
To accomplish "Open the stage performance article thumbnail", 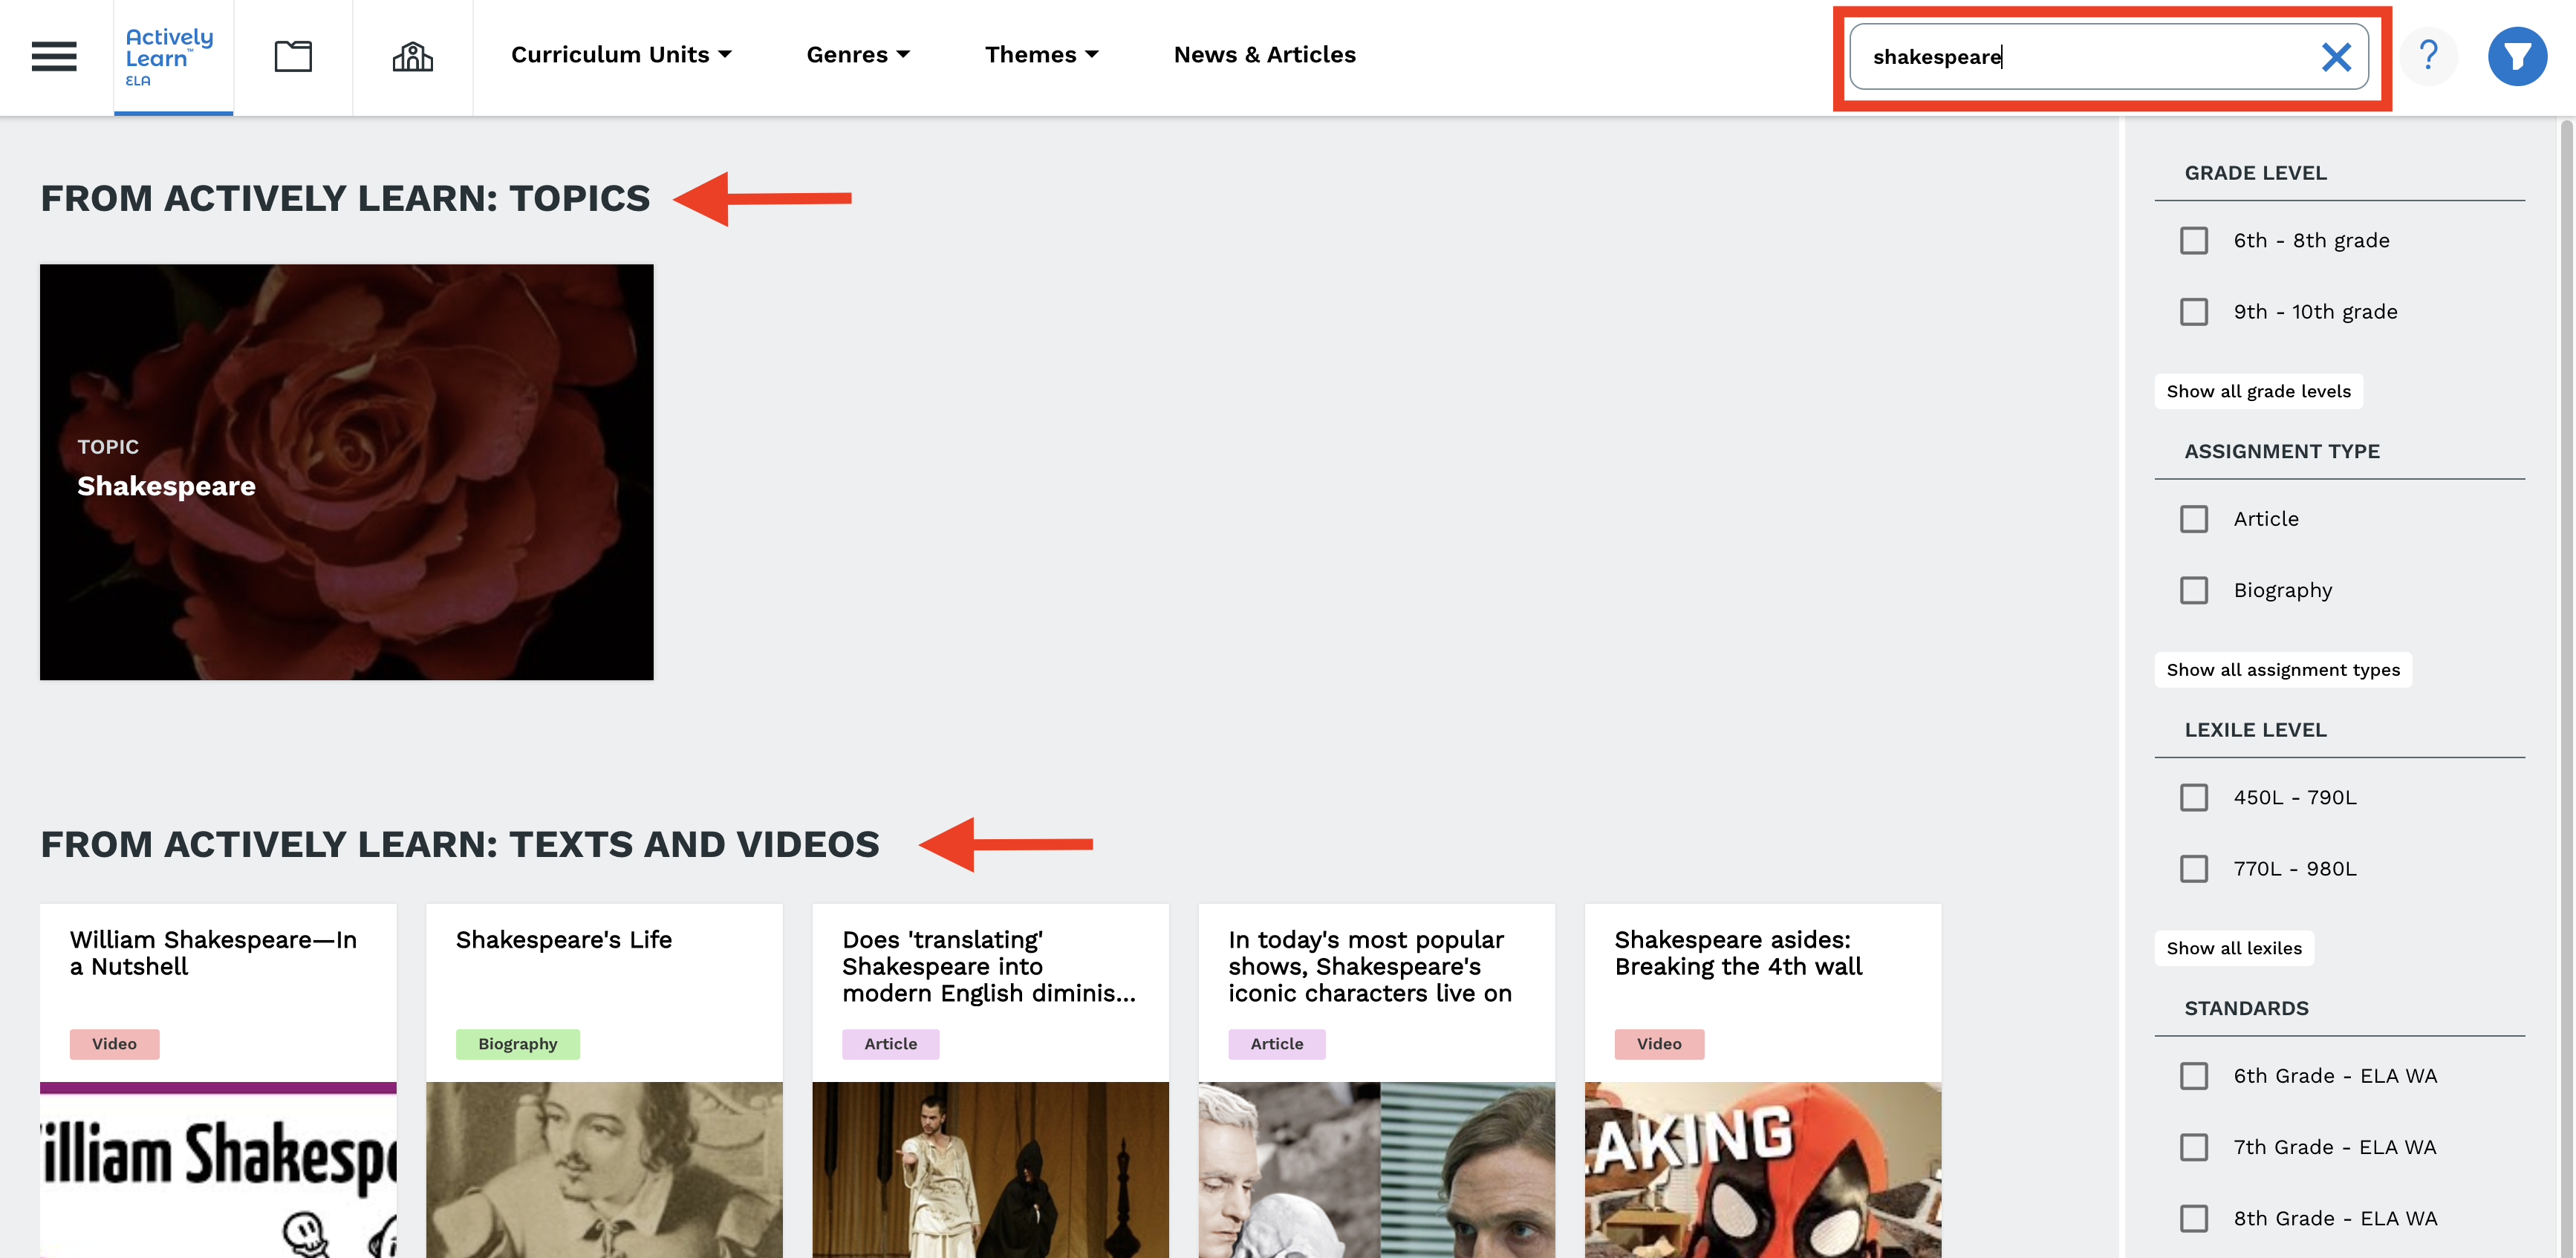I will coord(990,1170).
